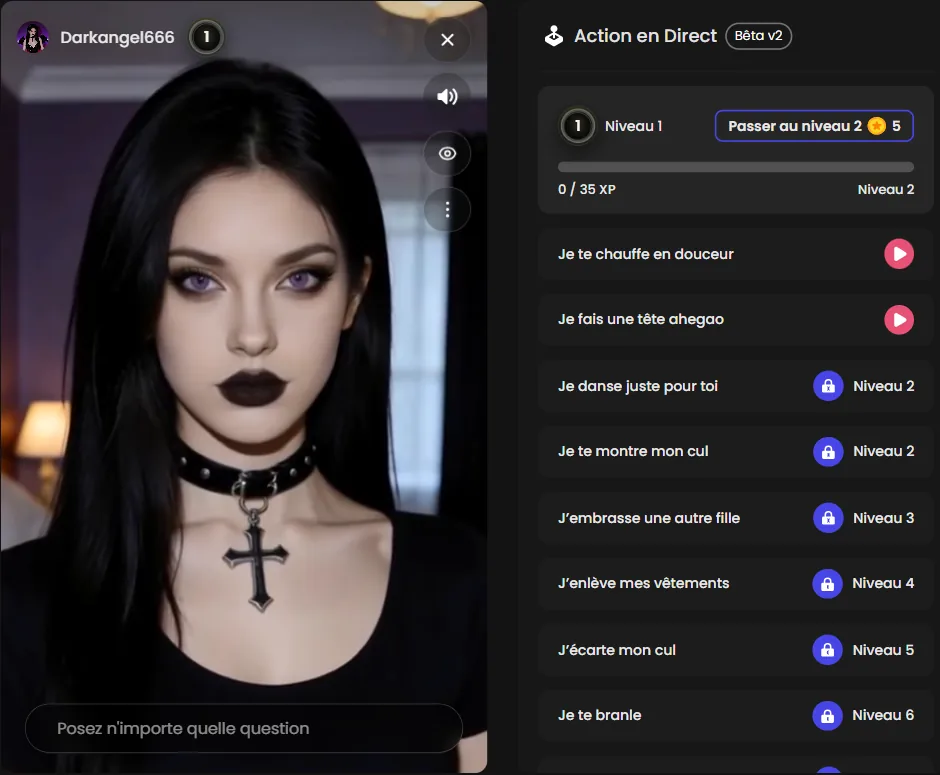
Task: Click the lock icon beside Niveau 6
Action: click(x=827, y=715)
